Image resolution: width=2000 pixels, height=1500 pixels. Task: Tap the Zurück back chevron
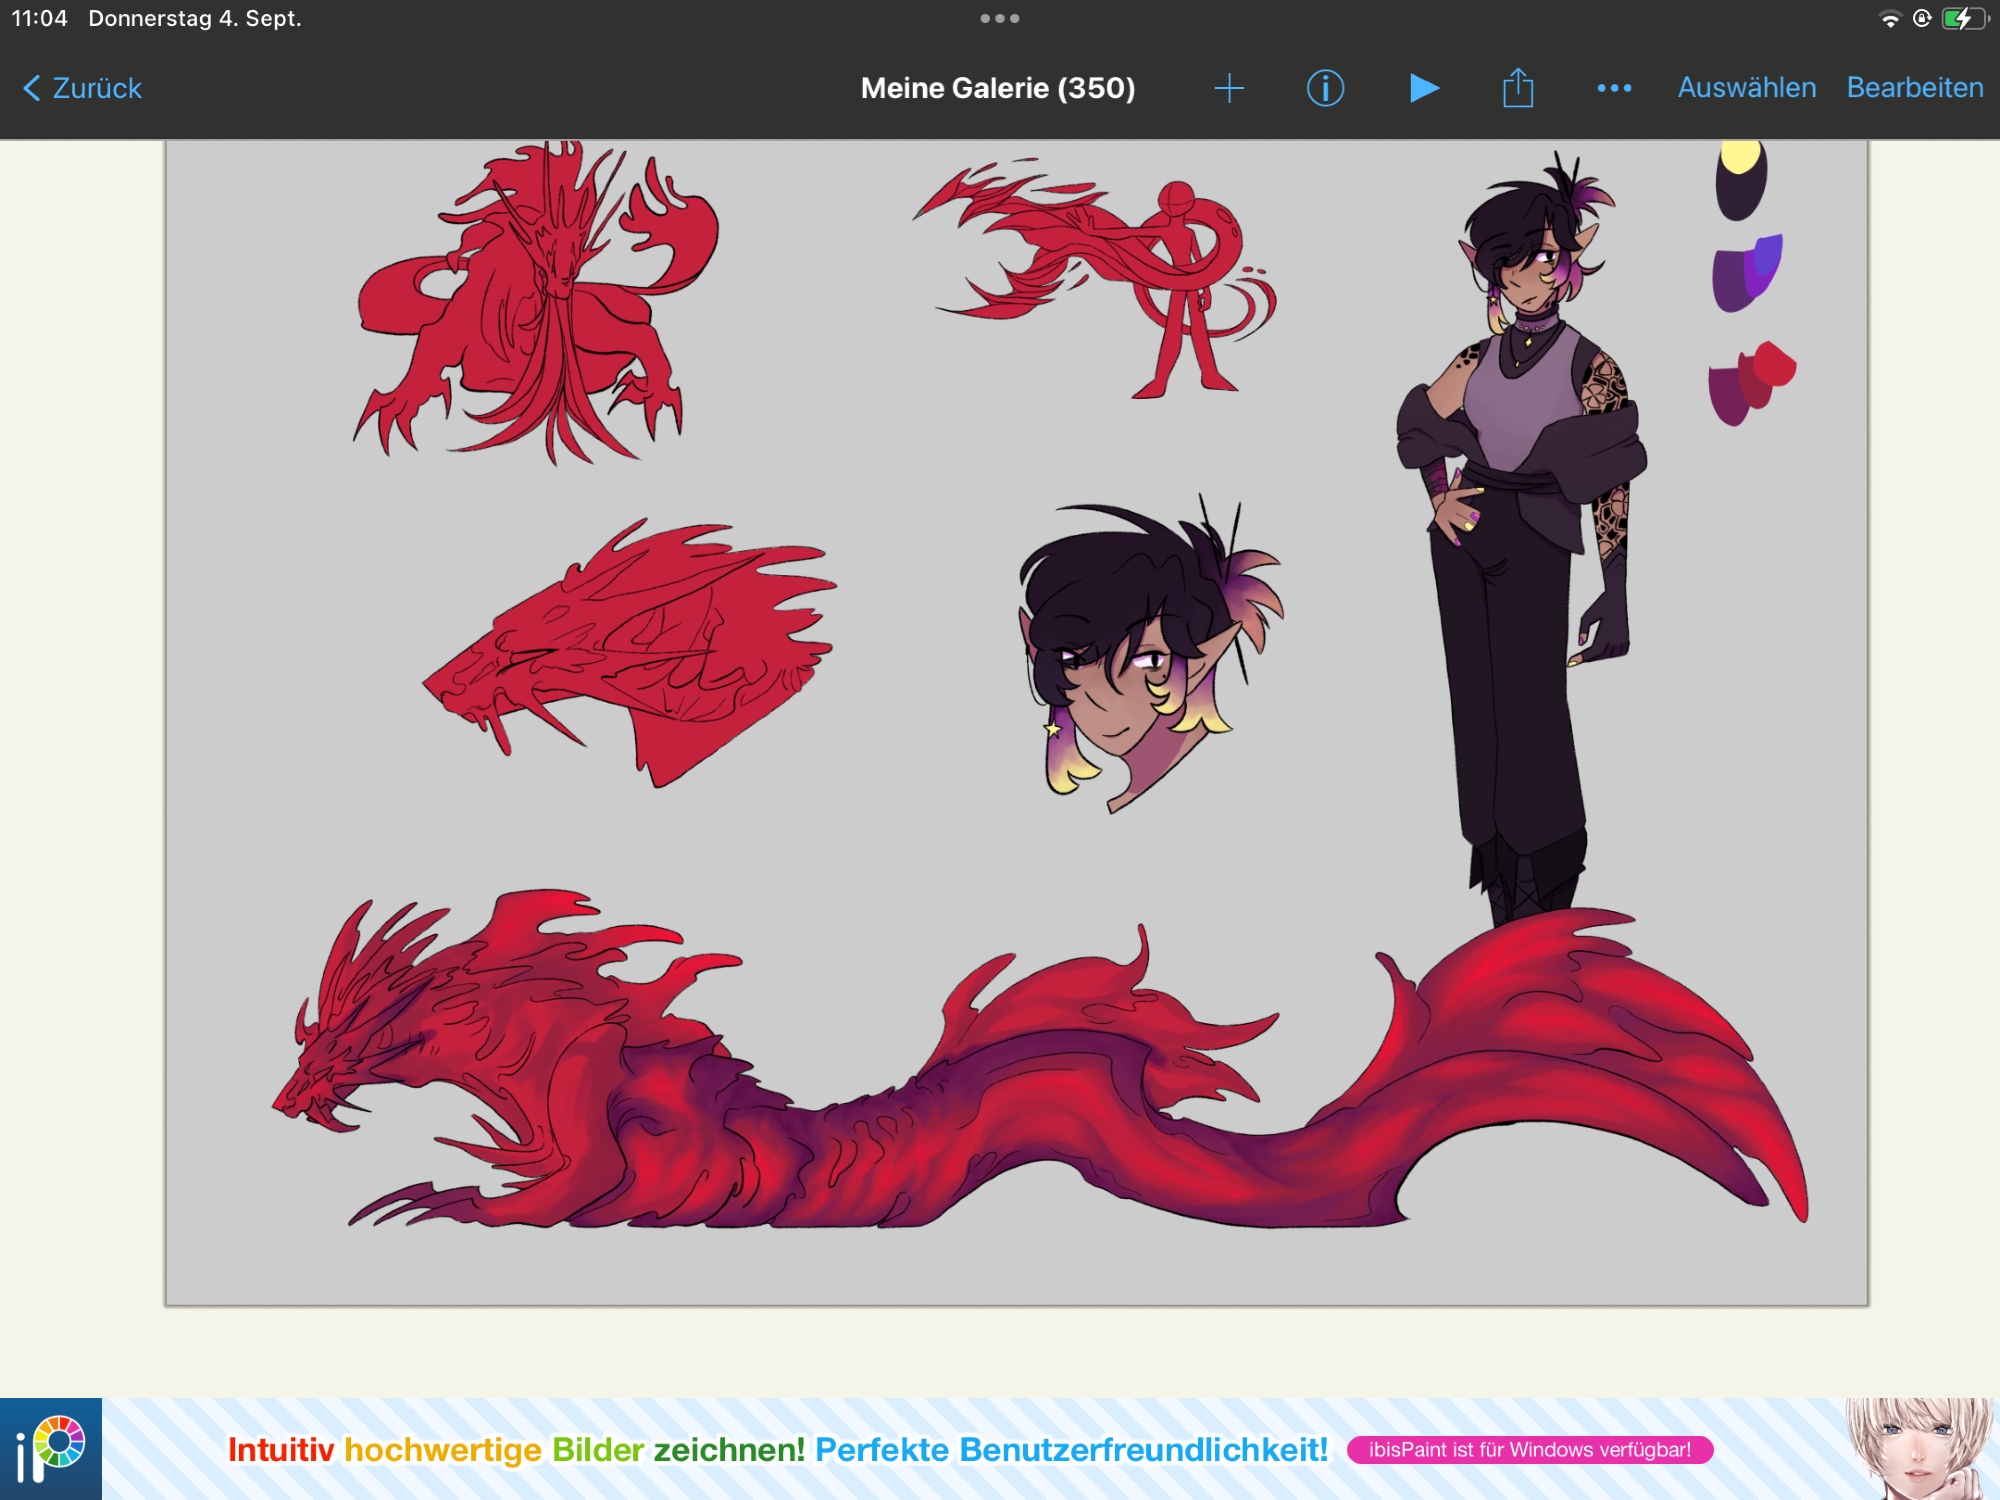point(32,88)
